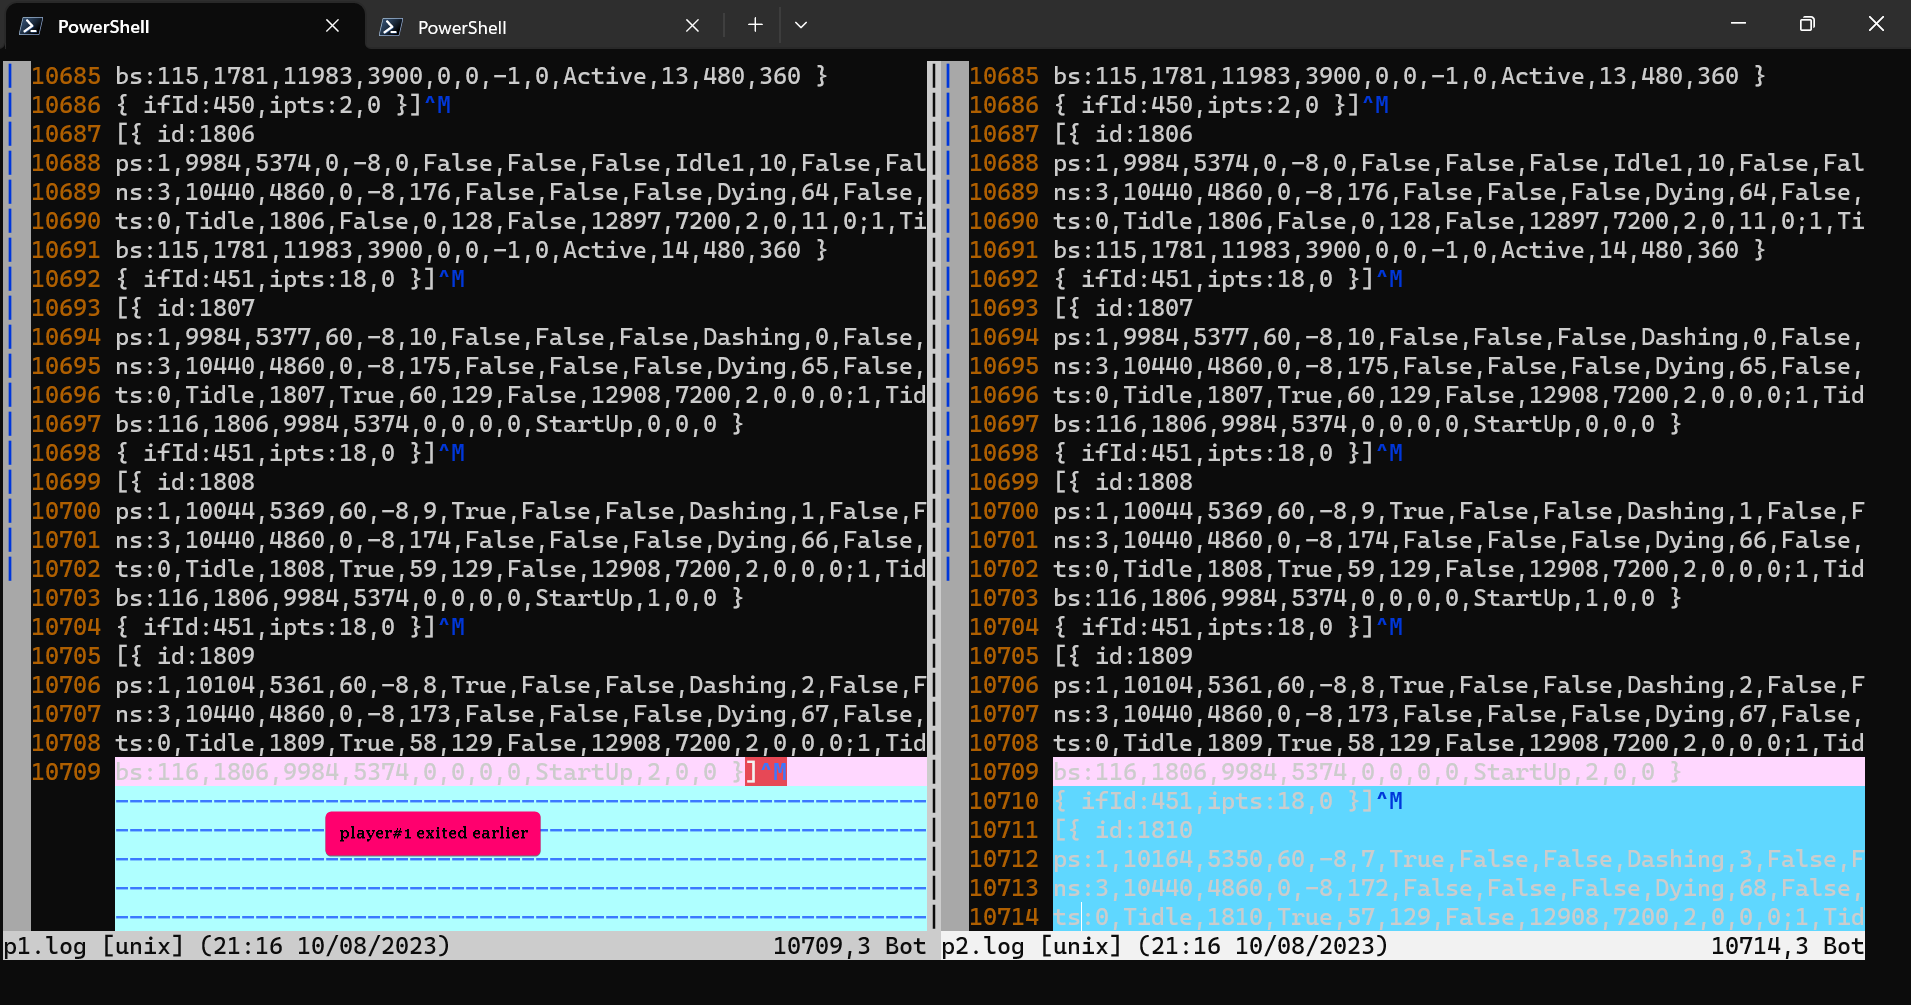Image resolution: width=1911 pixels, height=1005 pixels.
Task: Click line 10691 bs text in right pane
Action: click(x=1409, y=250)
